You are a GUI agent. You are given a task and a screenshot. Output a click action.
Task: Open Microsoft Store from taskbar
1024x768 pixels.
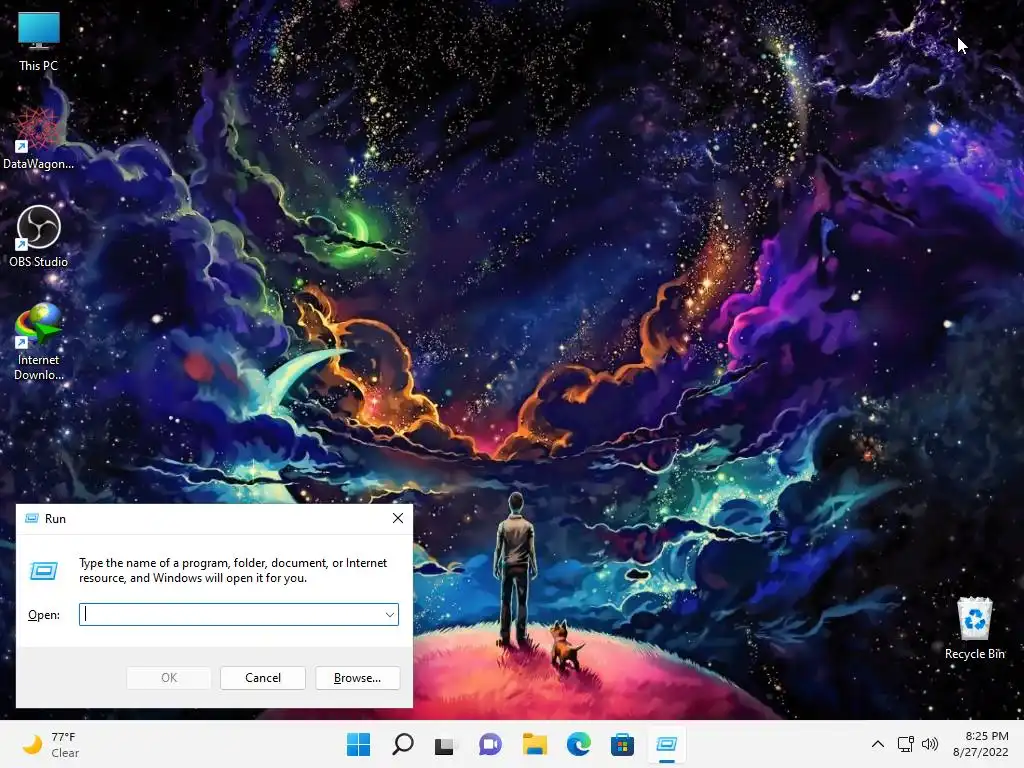pyautogui.click(x=622, y=744)
